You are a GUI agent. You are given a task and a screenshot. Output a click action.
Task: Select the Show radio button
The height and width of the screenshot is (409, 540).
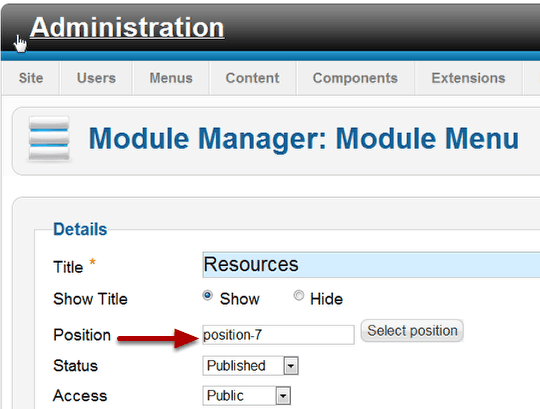[x=207, y=295]
